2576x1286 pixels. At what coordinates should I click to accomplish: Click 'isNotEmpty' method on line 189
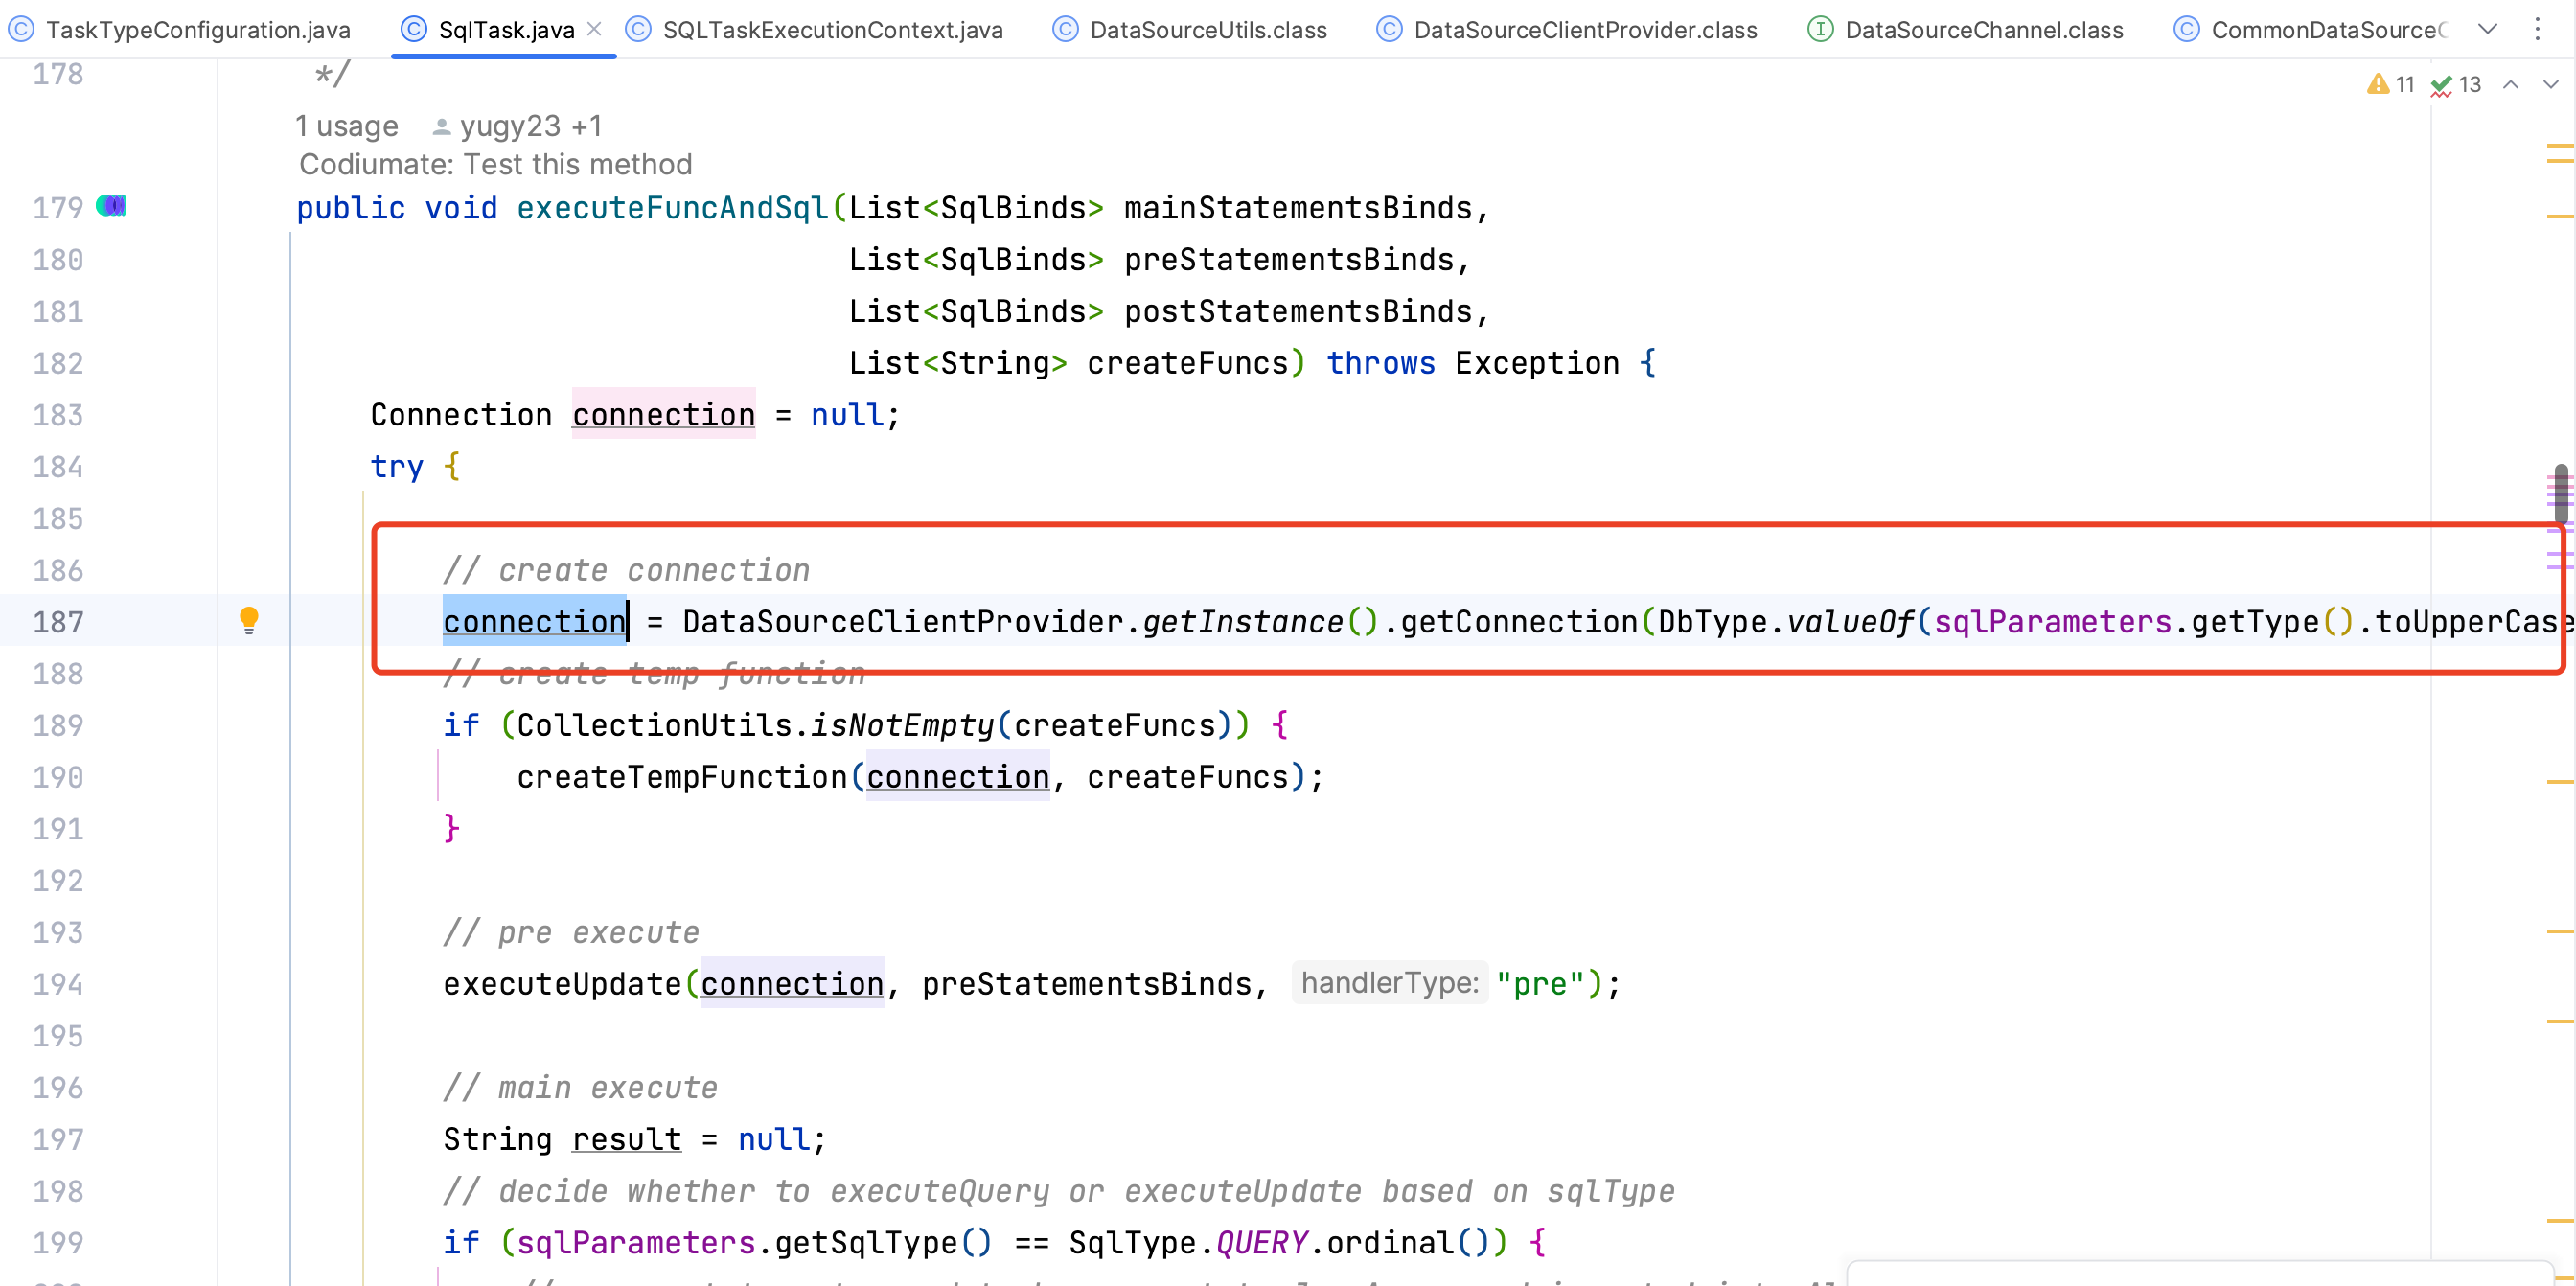pos(903,725)
